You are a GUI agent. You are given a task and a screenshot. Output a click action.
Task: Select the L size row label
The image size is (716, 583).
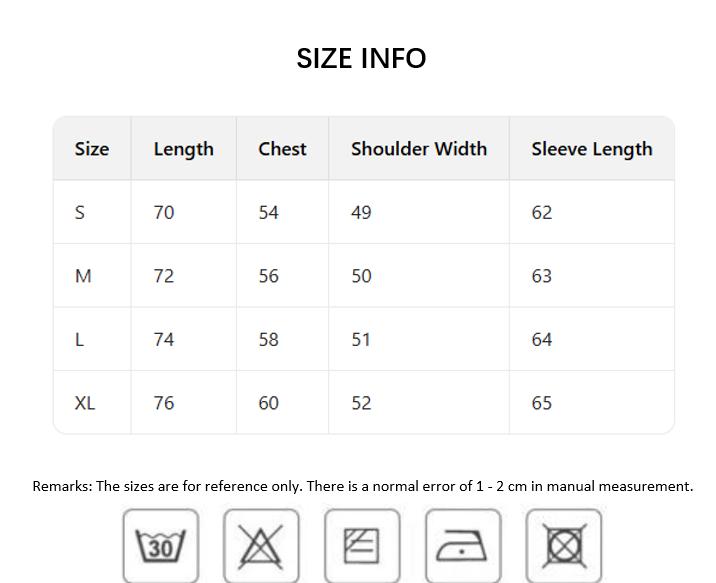[x=79, y=340]
